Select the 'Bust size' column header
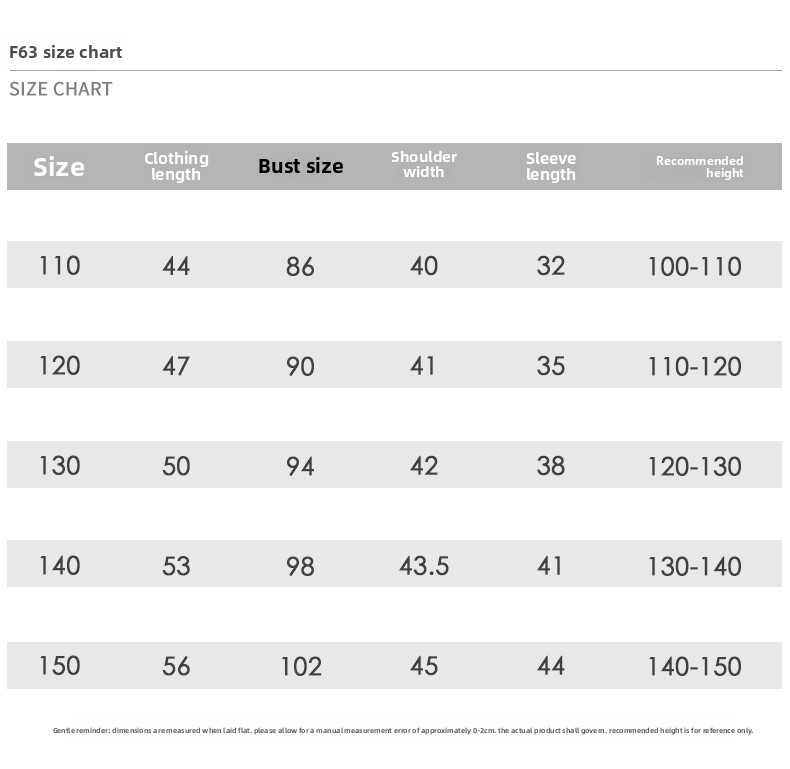Viewport: 790px width, 769px height. 300,166
